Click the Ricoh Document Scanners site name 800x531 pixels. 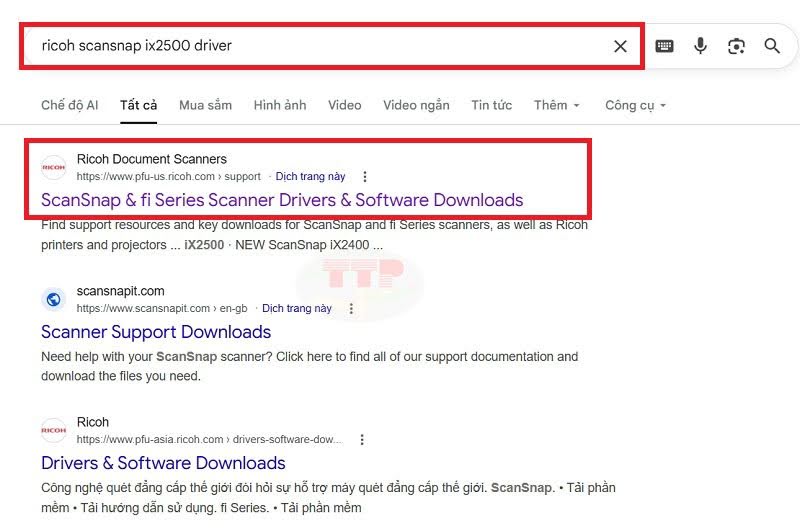152,159
